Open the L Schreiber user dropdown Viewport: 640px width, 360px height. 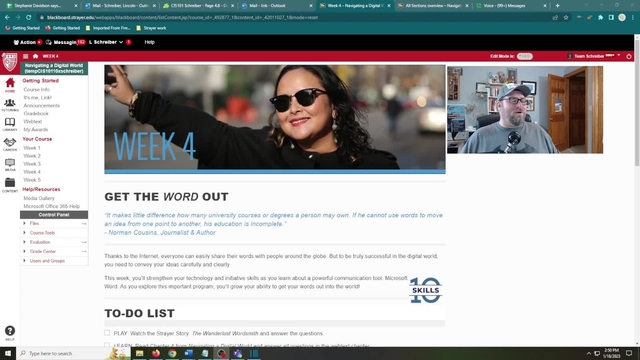[x=106, y=42]
